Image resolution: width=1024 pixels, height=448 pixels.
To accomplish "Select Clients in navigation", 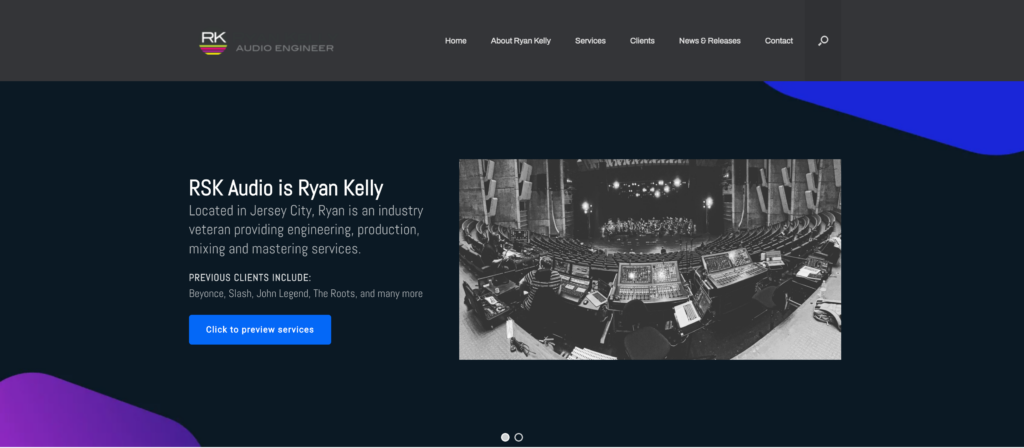I will 642,40.
